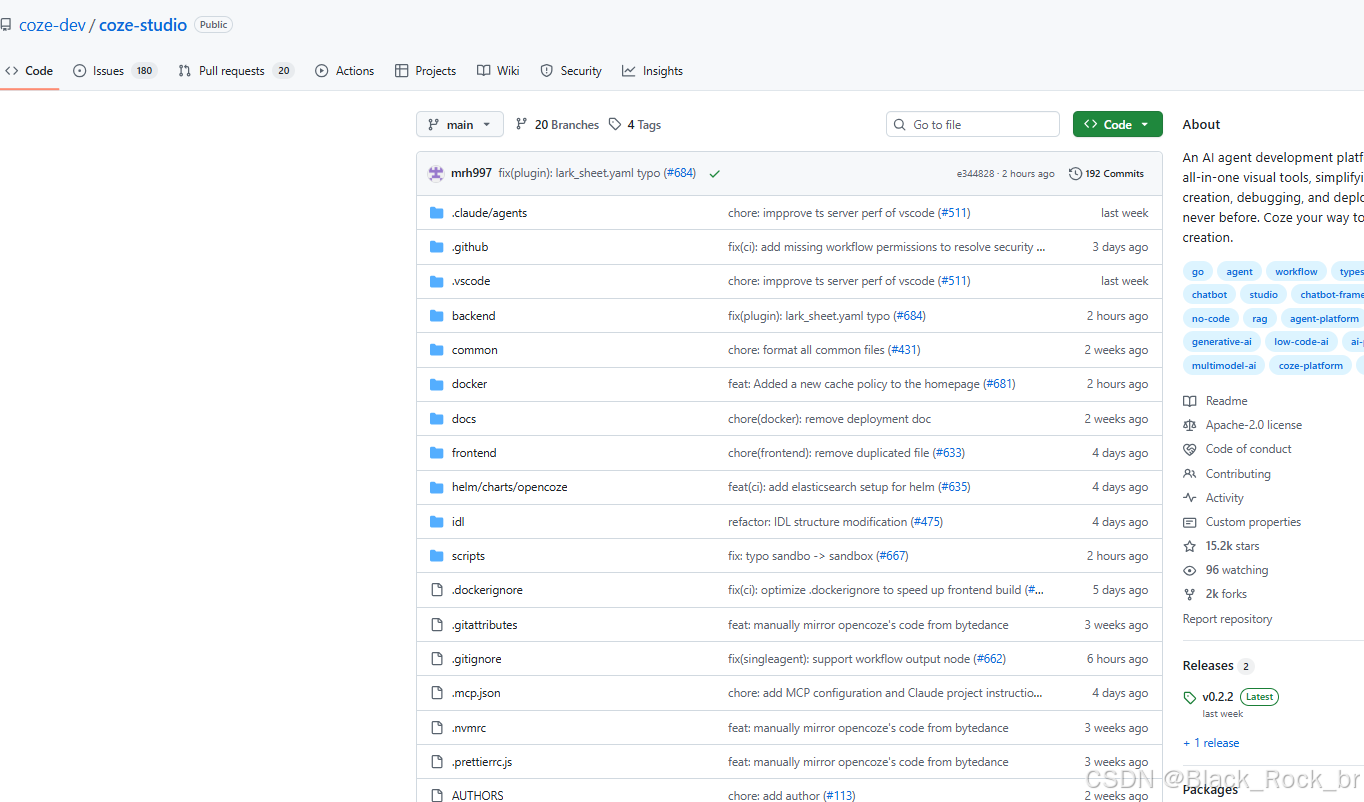
Task: Switch to the Issues tab
Action: (115, 71)
